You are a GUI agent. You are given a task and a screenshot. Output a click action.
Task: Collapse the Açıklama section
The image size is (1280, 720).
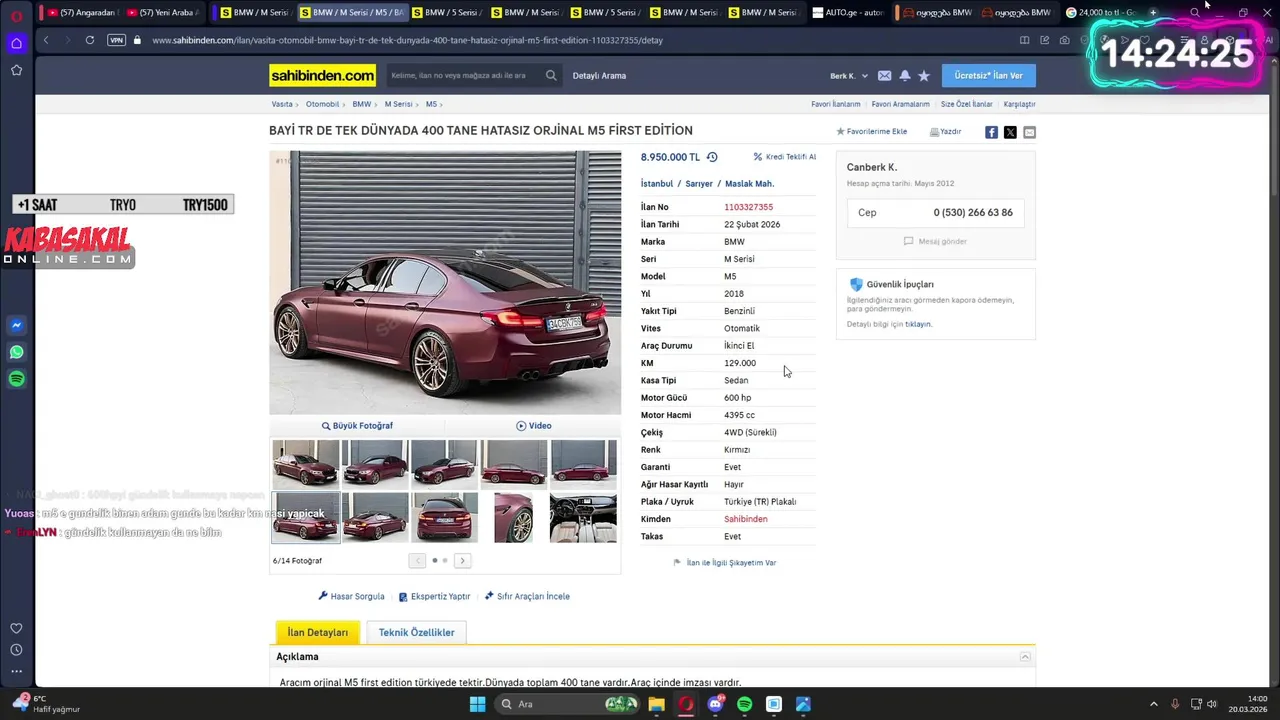click(1025, 657)
